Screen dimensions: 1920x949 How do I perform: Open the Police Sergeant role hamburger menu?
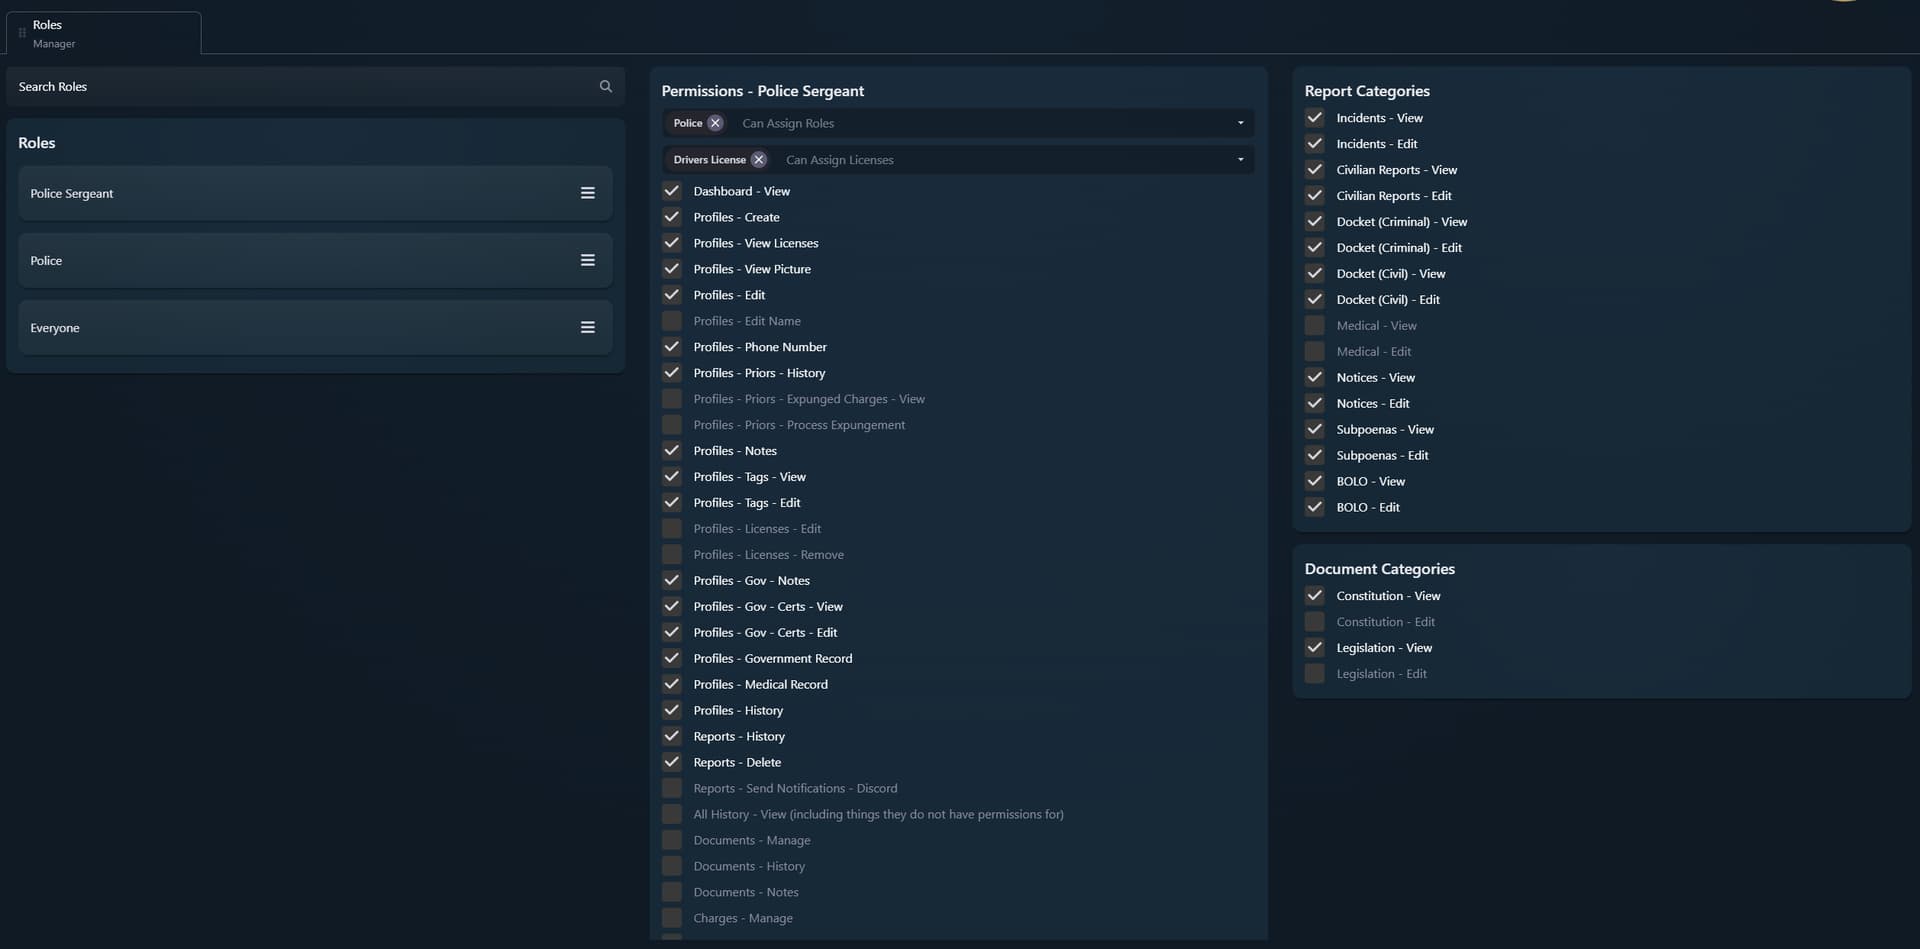588,193
